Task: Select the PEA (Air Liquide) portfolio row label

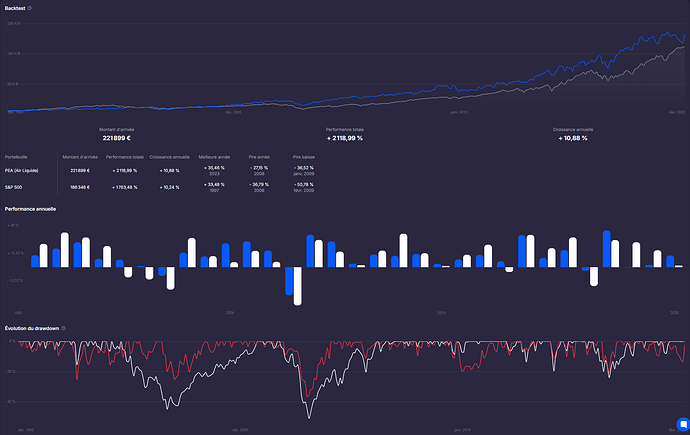Action: click(22, 172)
